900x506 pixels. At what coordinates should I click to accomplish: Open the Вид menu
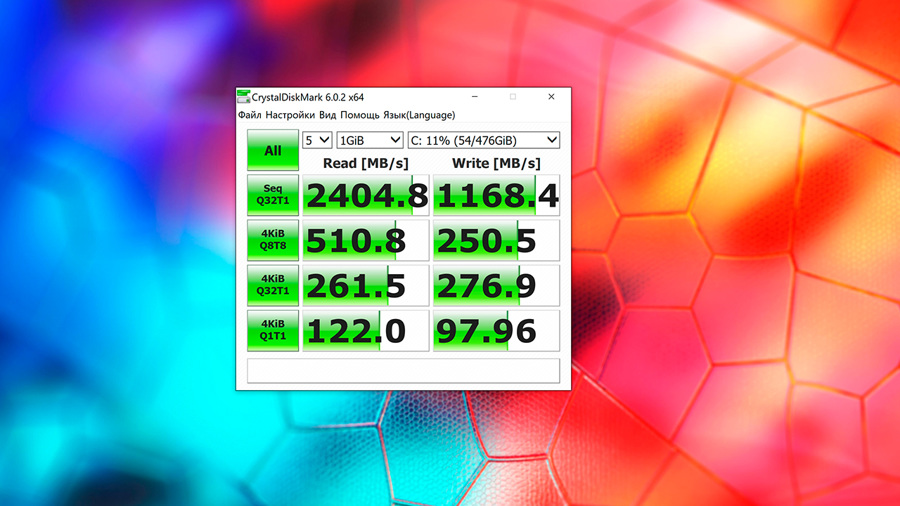(327, 115)
